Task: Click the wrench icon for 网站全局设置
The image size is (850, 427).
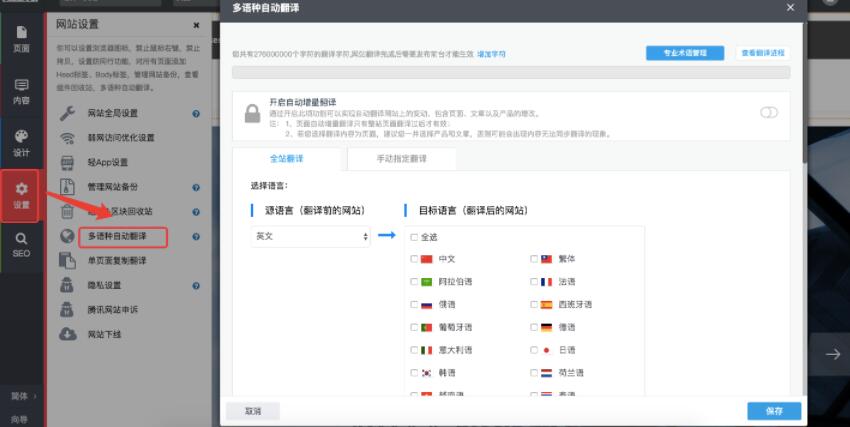Action: pos(68,113)
